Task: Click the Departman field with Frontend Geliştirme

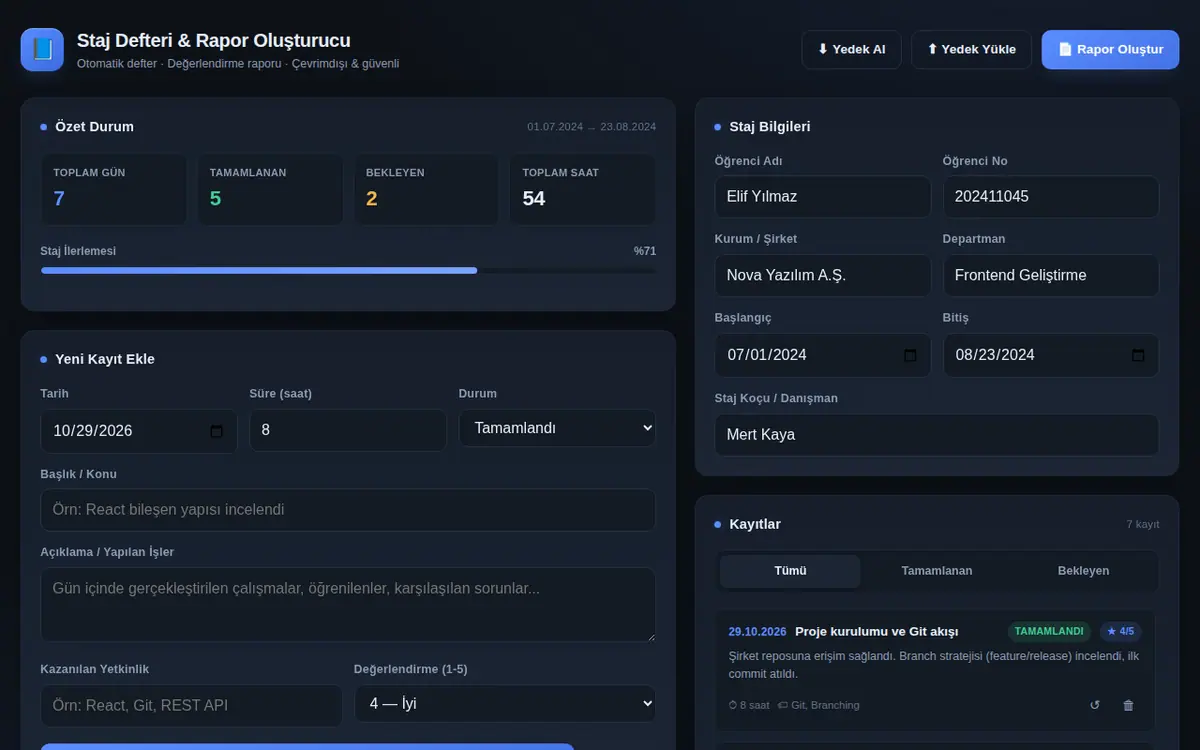Action: click(1051, 276)
